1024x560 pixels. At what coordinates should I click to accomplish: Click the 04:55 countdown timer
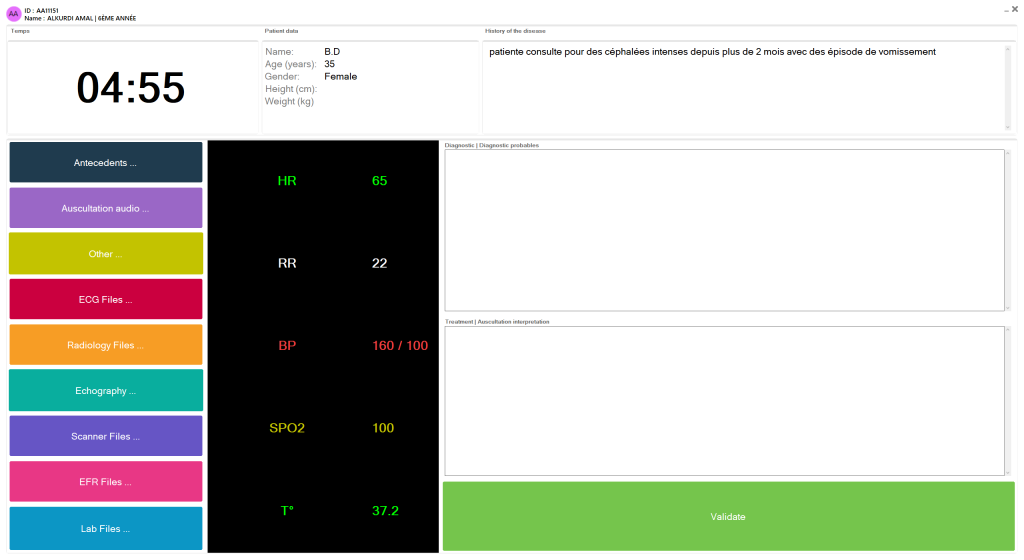pyautogui.click(x=131, y=88)
